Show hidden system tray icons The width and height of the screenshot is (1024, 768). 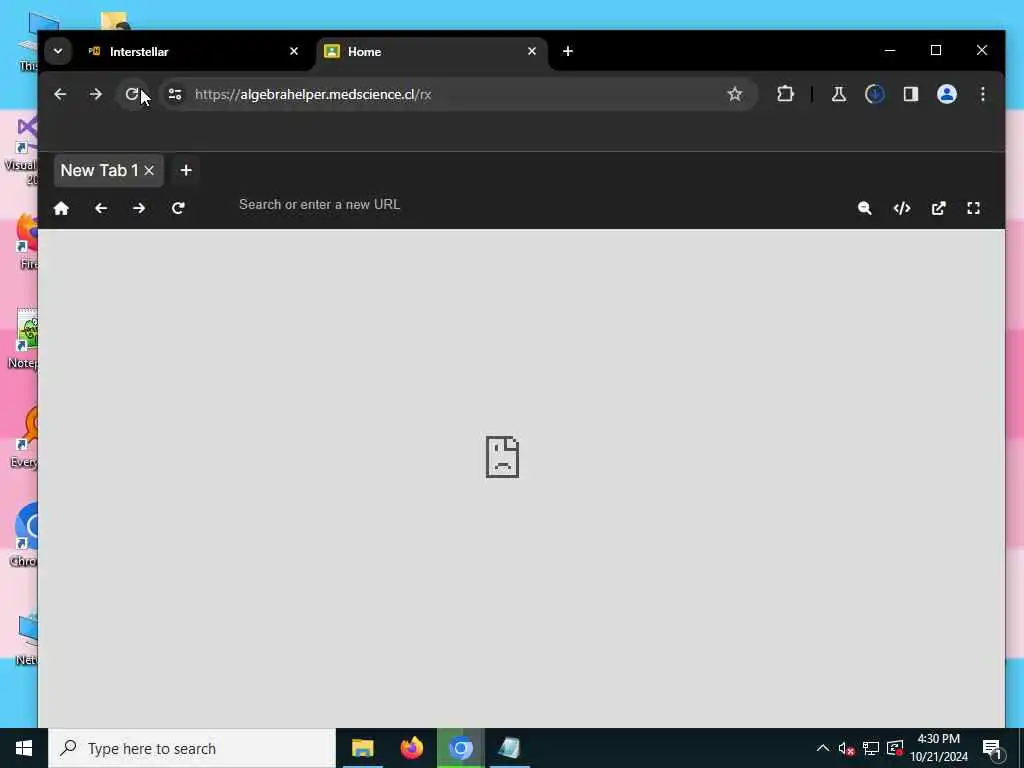pos(823,748)
